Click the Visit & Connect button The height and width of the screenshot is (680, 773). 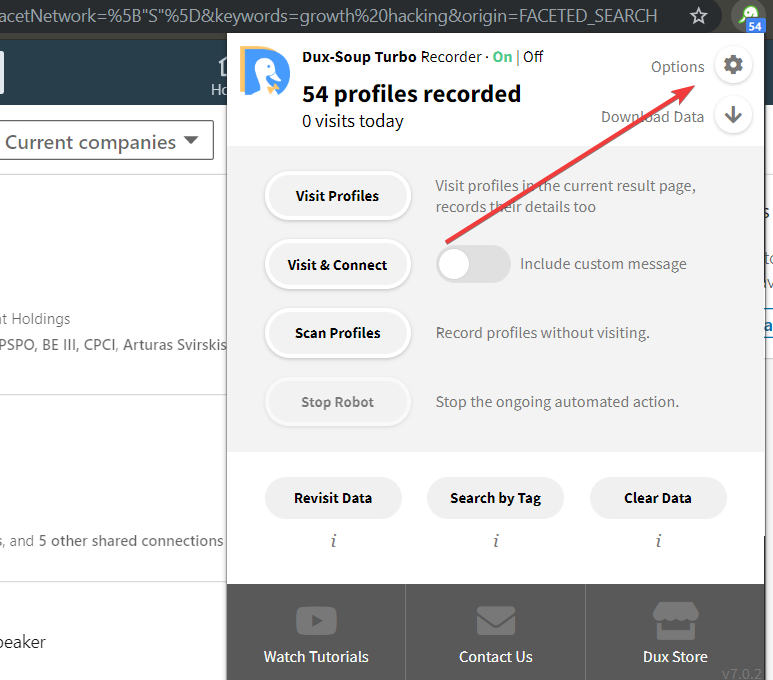coord(338,265)
